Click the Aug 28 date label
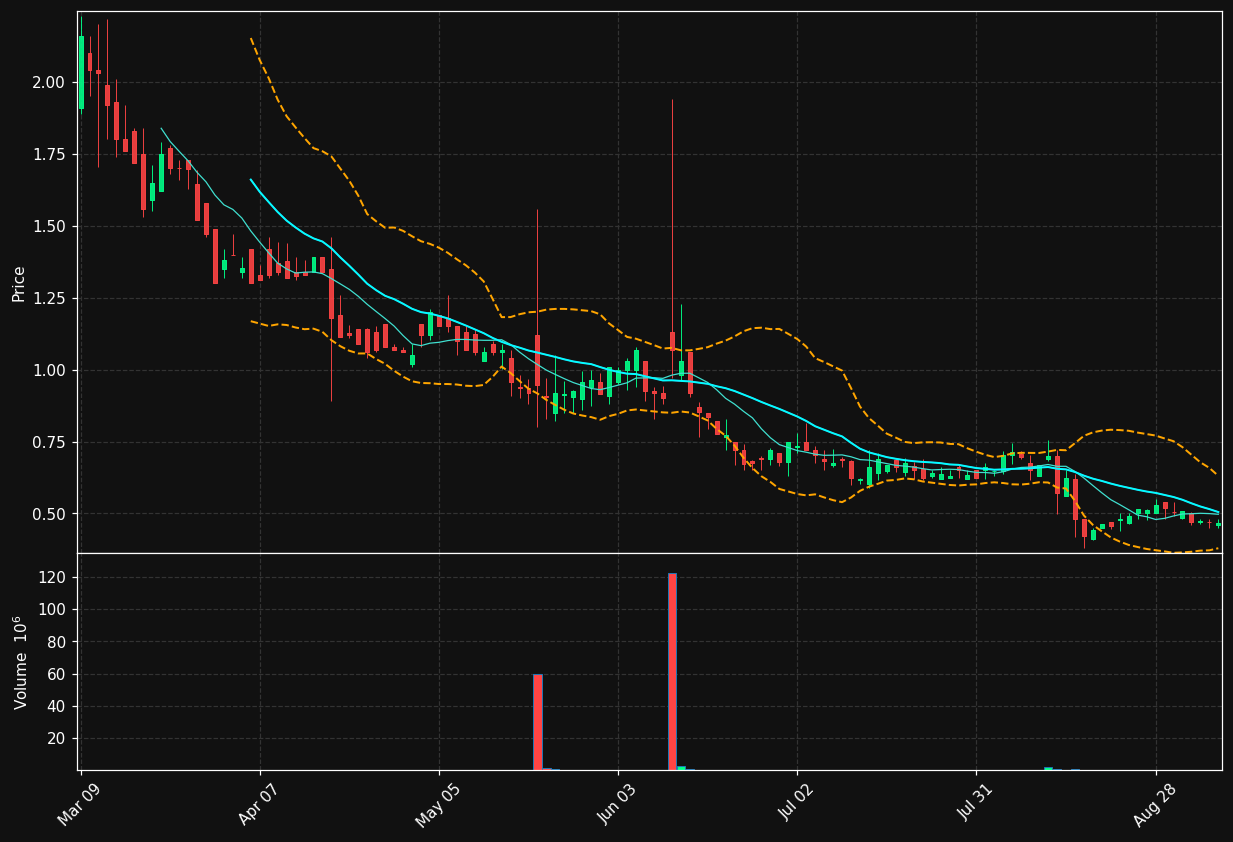The image size is (1233, 842). (x=1154, y=804)
